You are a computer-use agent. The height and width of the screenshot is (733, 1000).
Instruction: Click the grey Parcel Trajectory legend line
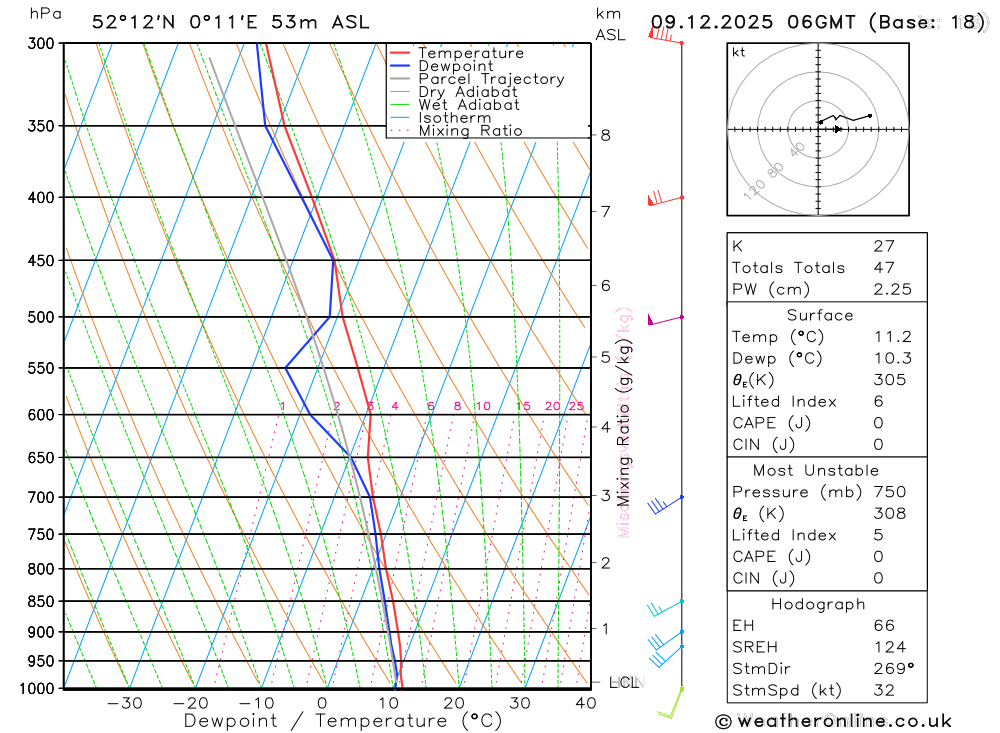399,79
